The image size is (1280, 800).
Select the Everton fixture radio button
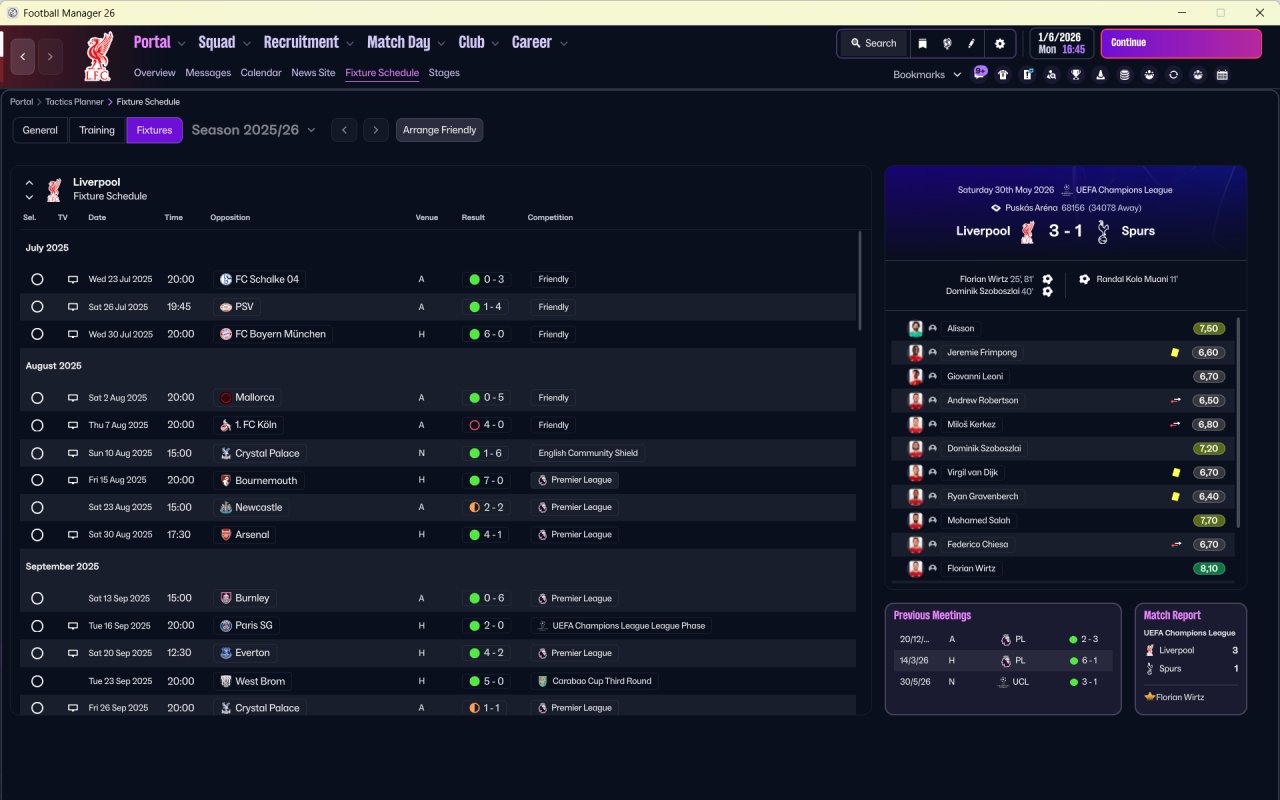pyautogui.click(x=37, y=653)
